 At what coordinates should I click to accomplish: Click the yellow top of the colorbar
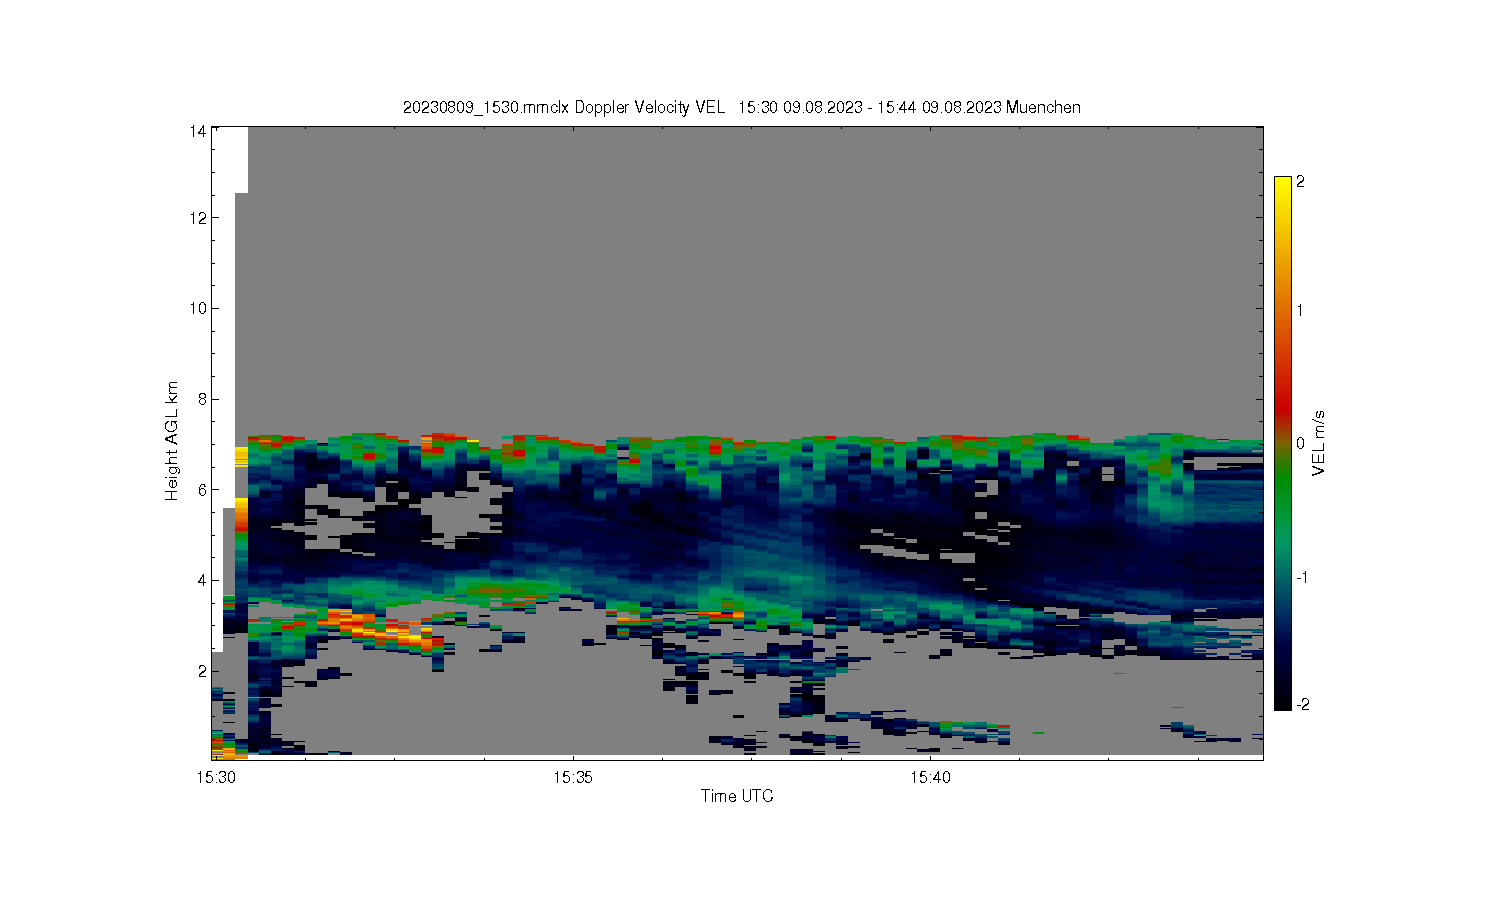(x=1283, y=190)
